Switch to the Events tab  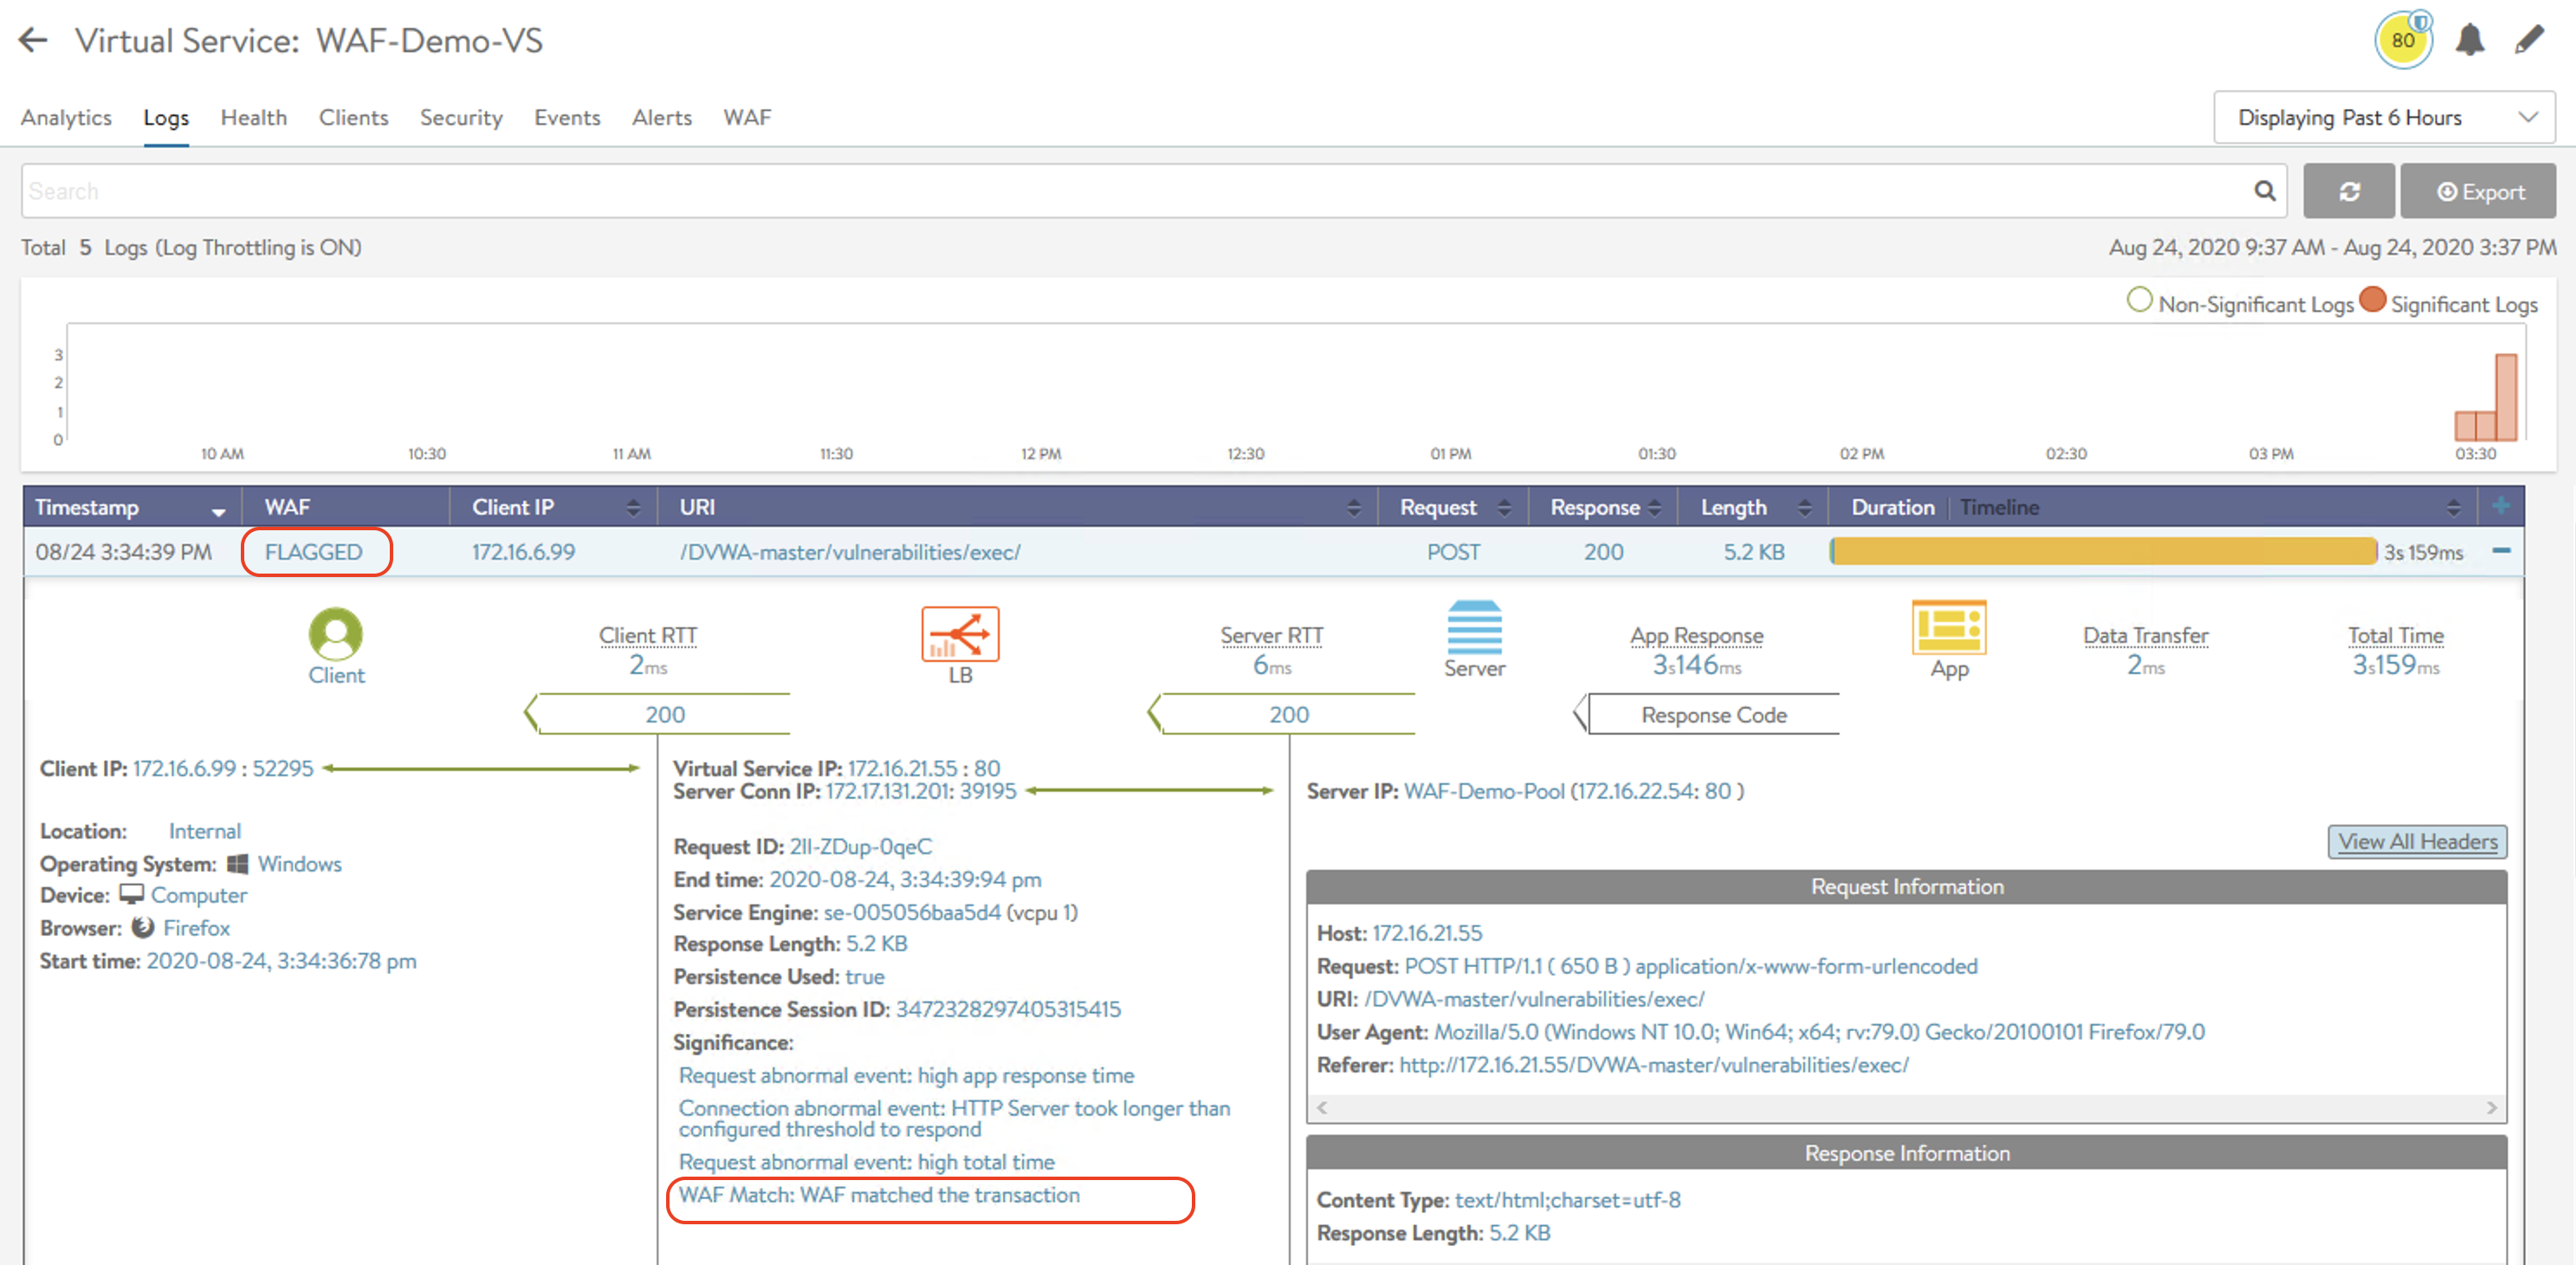567,118
